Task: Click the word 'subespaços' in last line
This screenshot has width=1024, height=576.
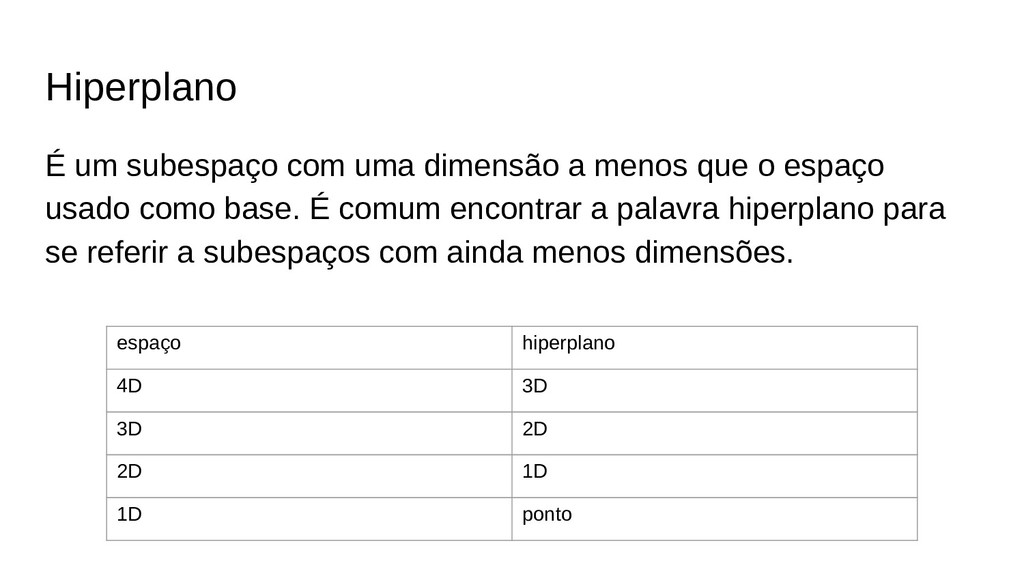Action: (x=286, y=253)
